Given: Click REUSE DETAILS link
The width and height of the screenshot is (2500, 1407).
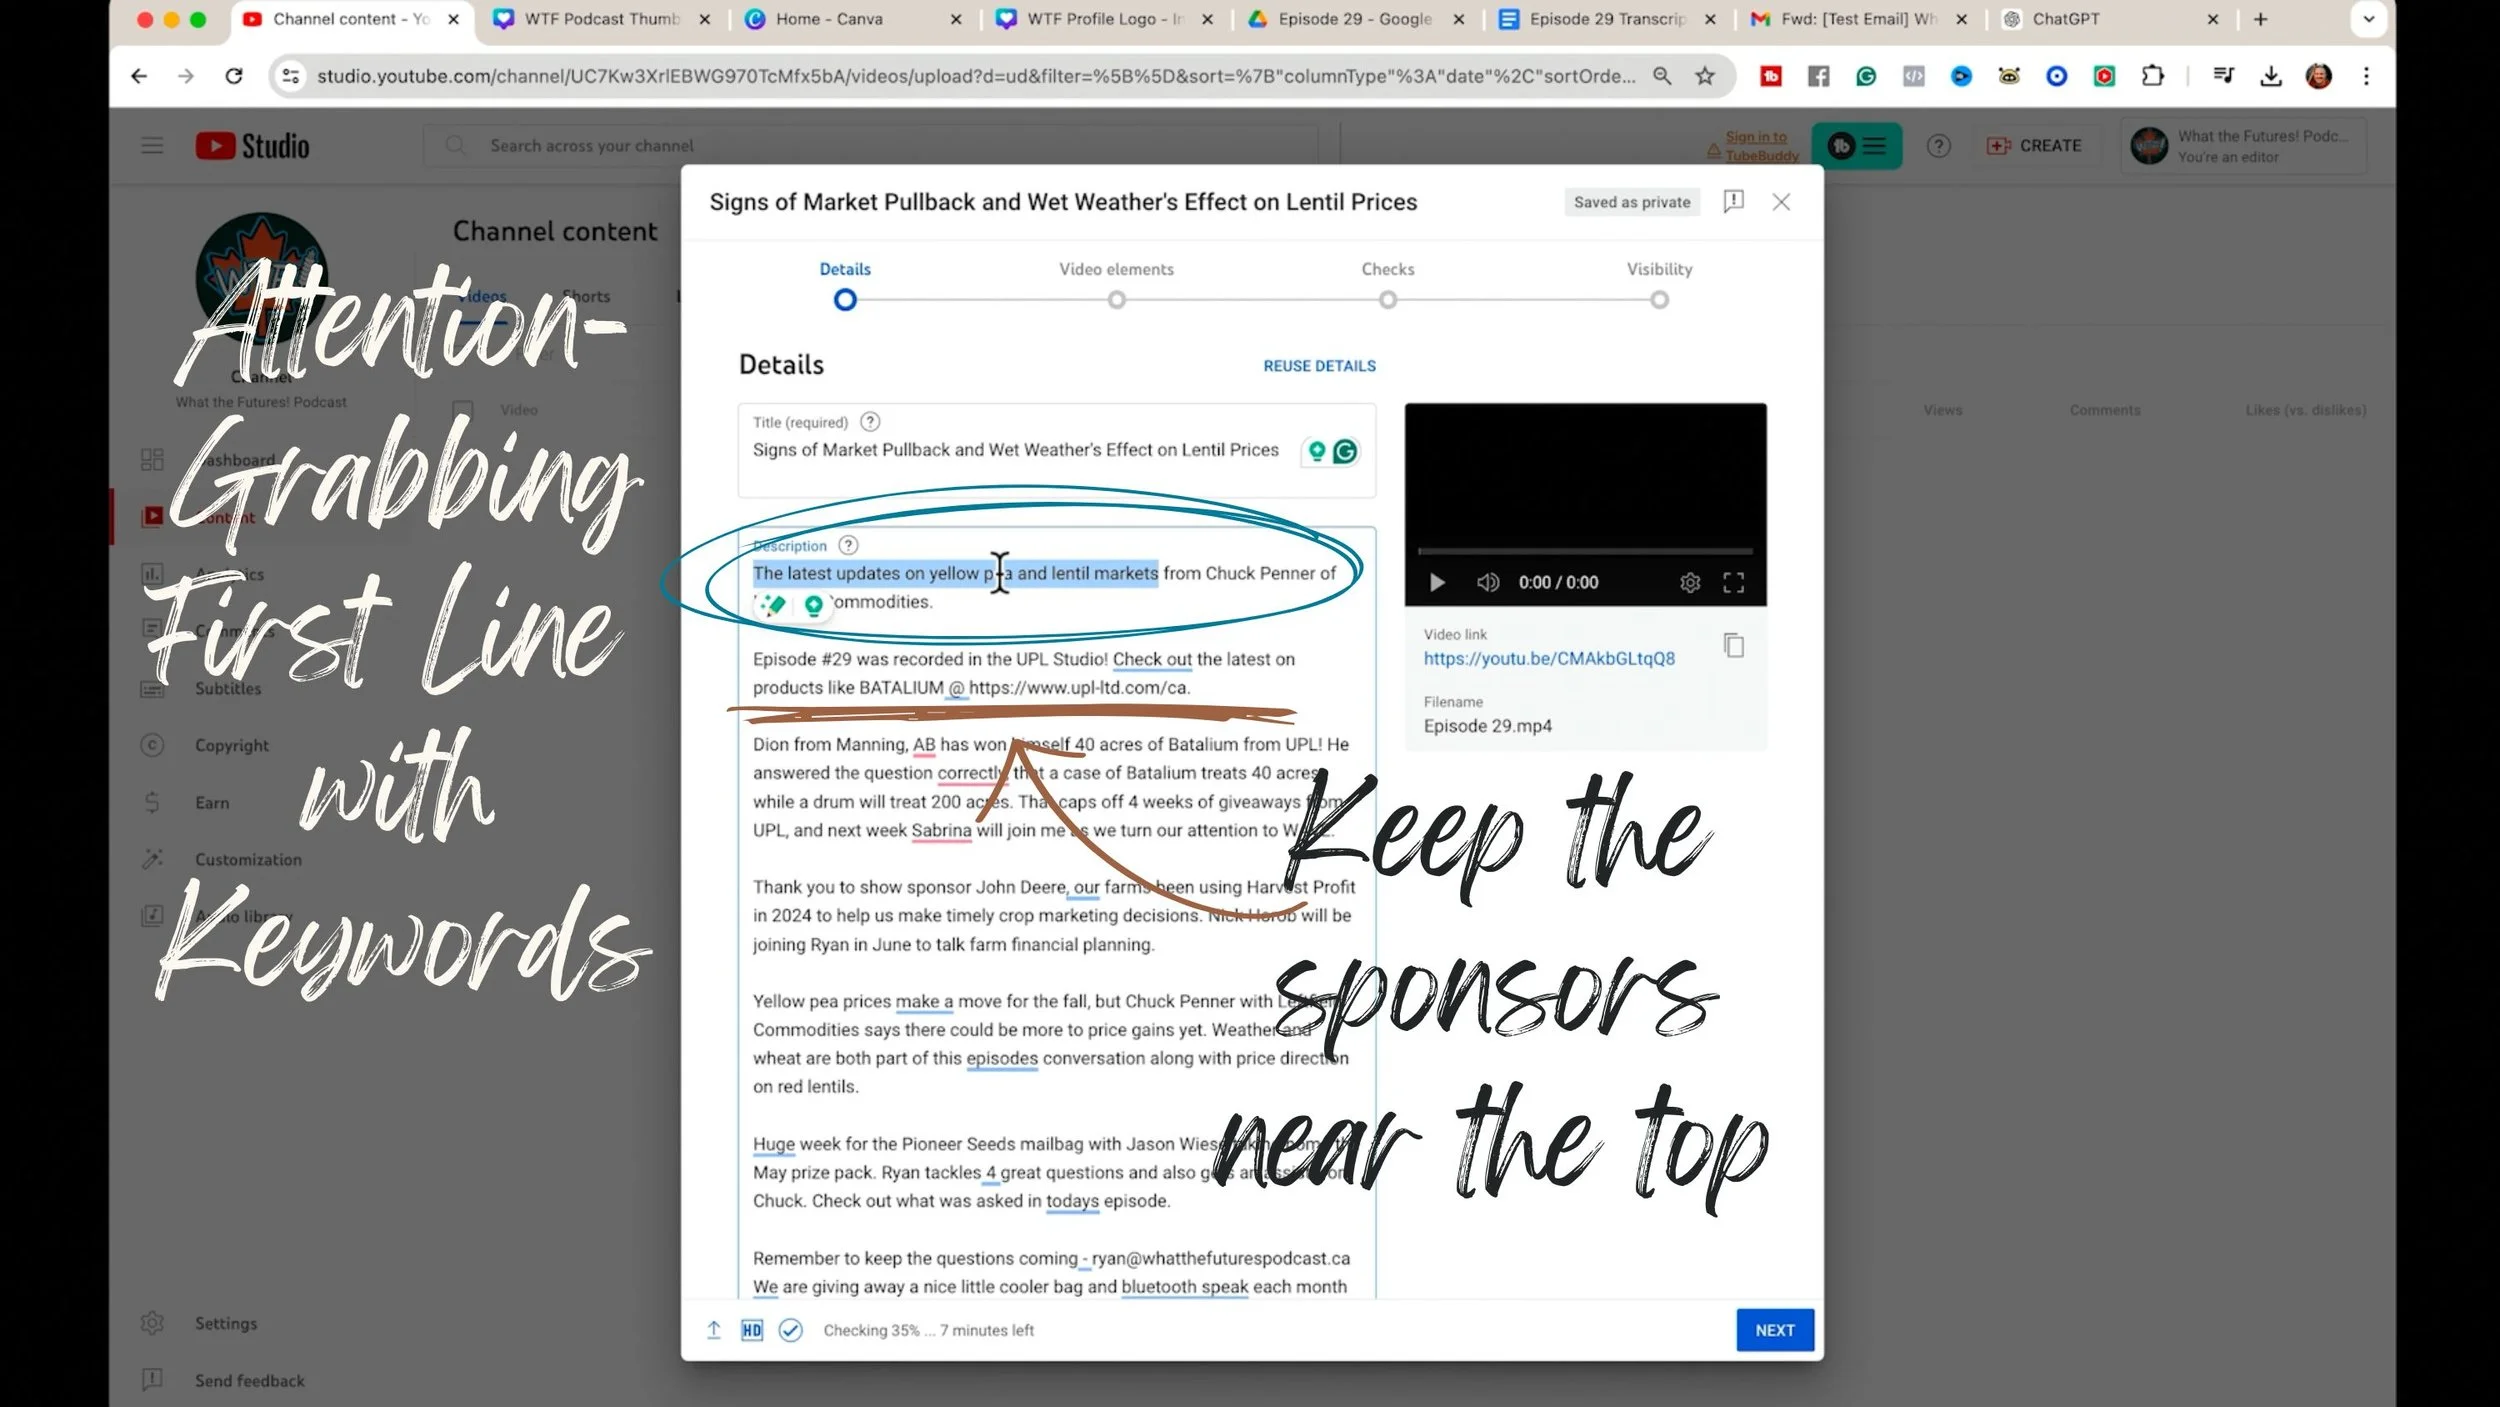Looking at the screenshot, I should (1319, 366).
